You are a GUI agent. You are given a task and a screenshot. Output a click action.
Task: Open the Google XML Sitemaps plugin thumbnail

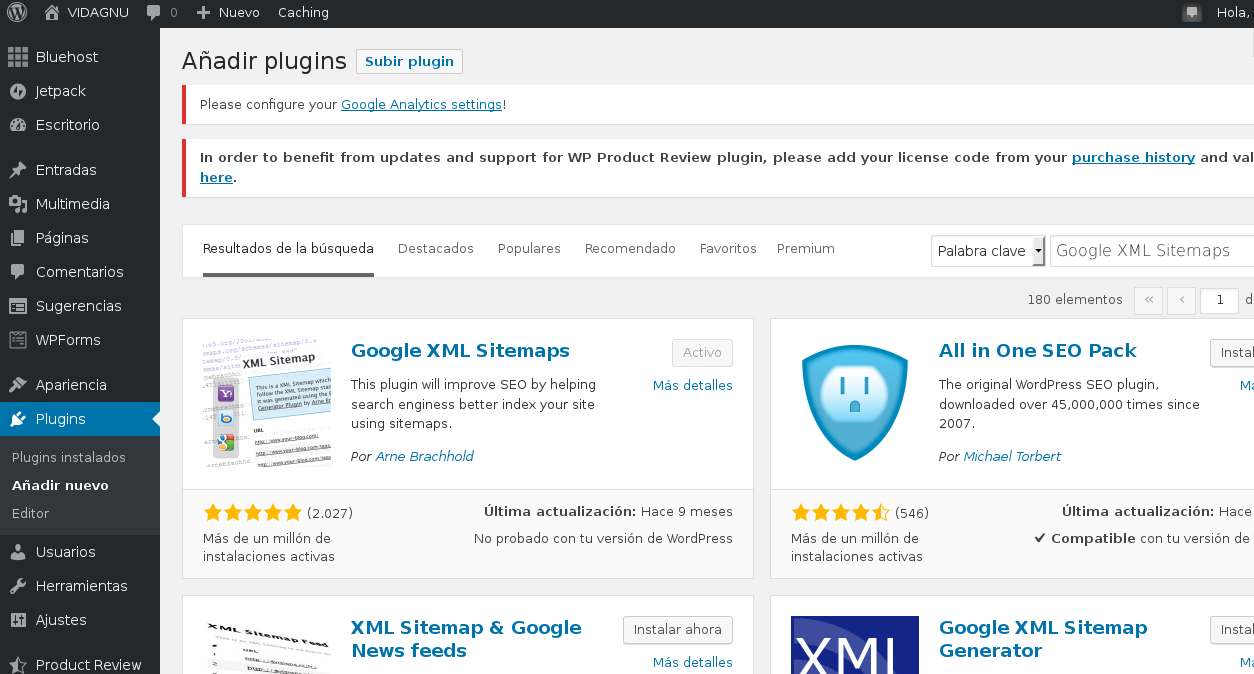(267, 403)
